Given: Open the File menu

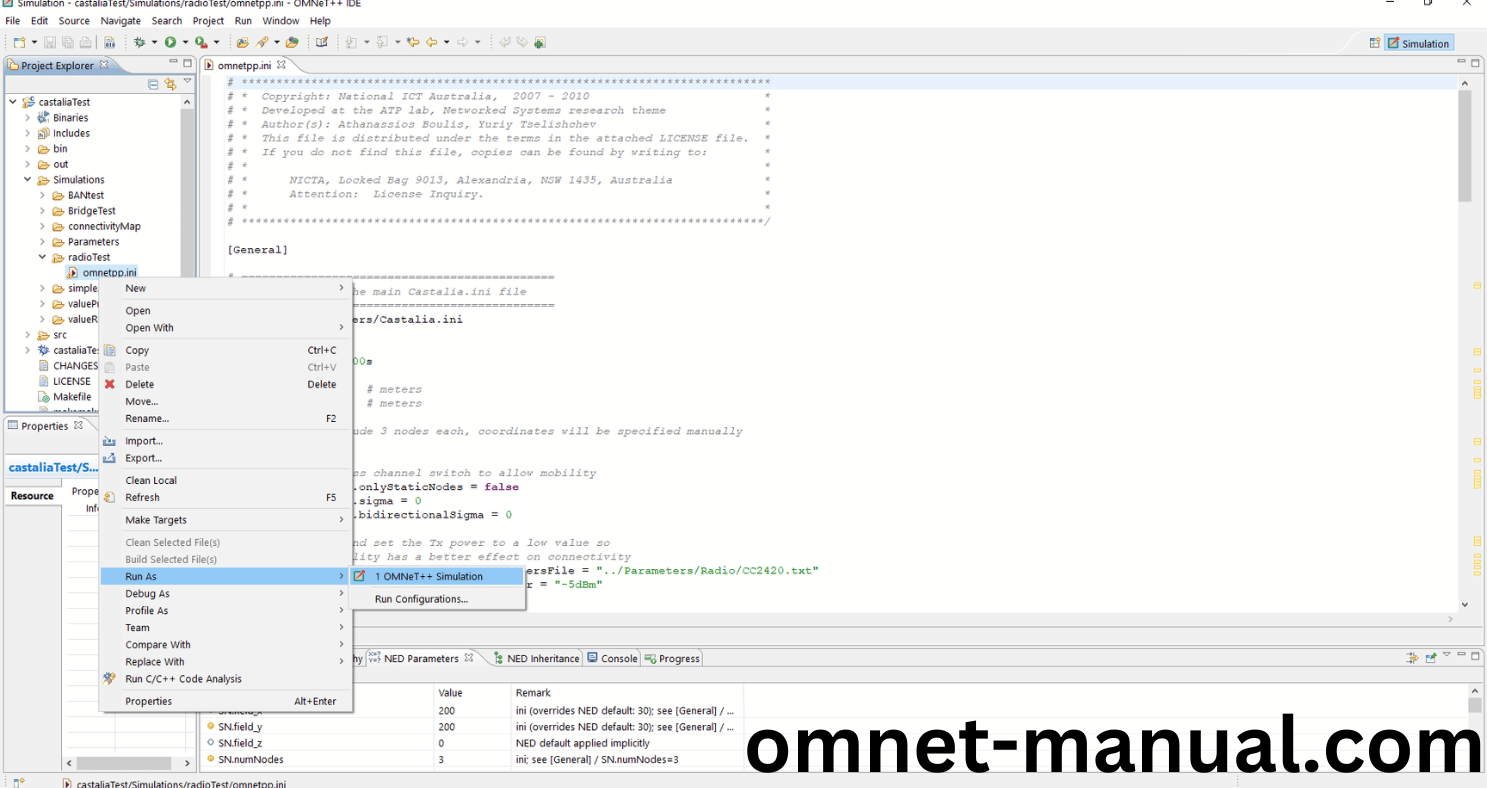Looking at the screenshot, I should click(x=13, y=20).
